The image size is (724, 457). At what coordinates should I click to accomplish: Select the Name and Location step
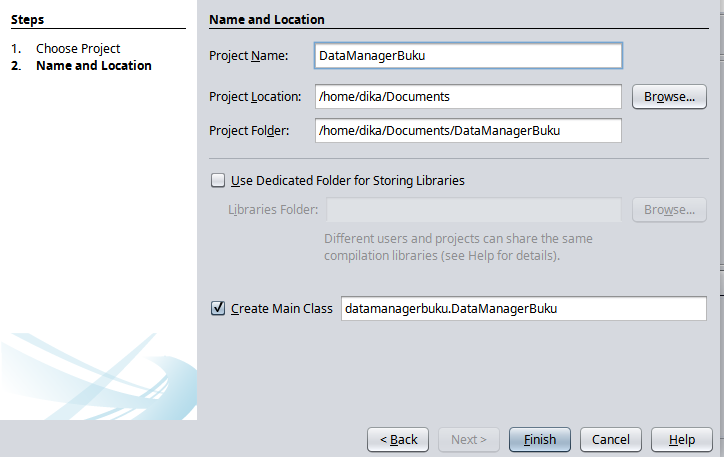[x=93, y=65]
